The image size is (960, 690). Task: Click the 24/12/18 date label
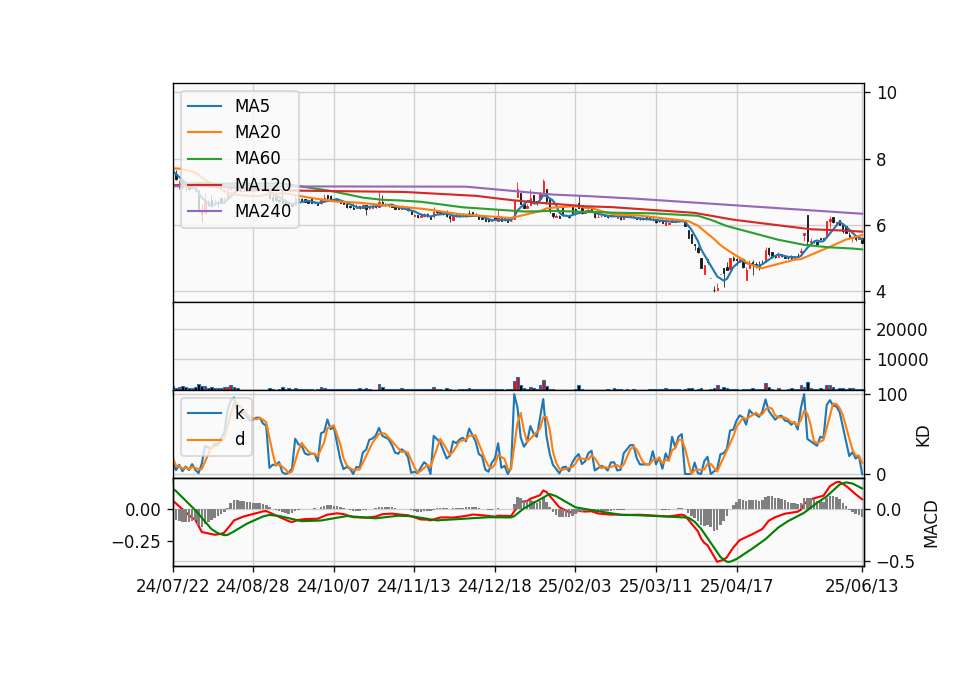click(495, 586)
